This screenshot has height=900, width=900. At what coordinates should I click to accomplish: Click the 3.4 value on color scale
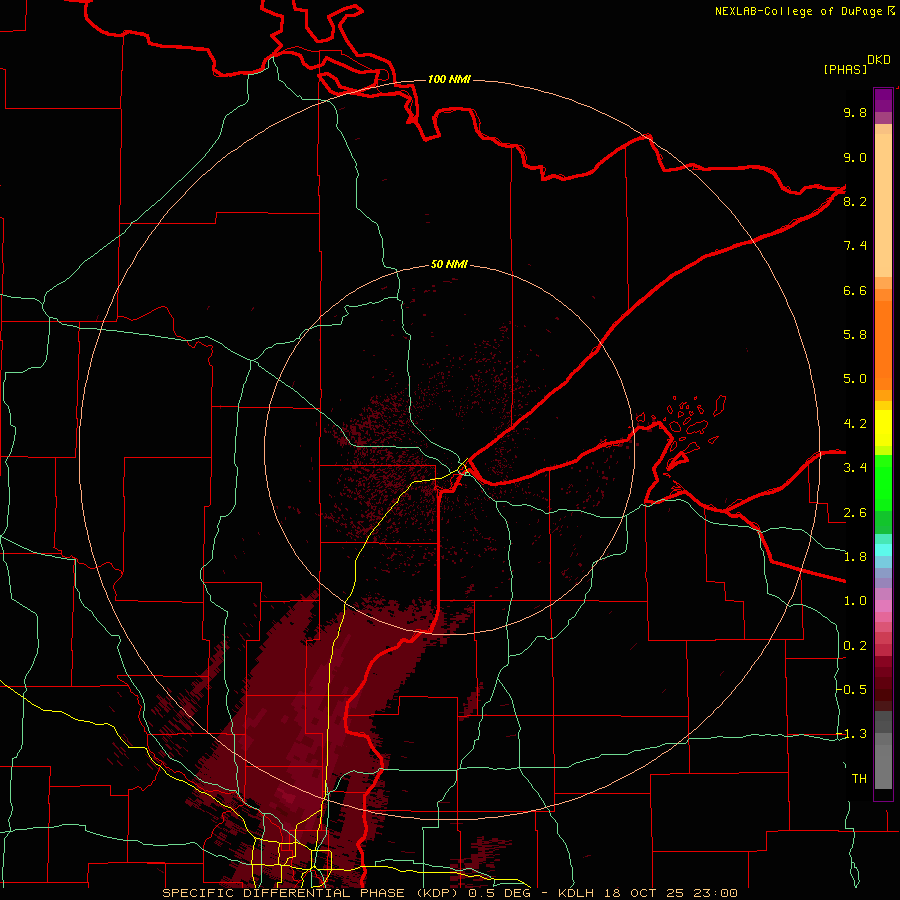(855, 468)
